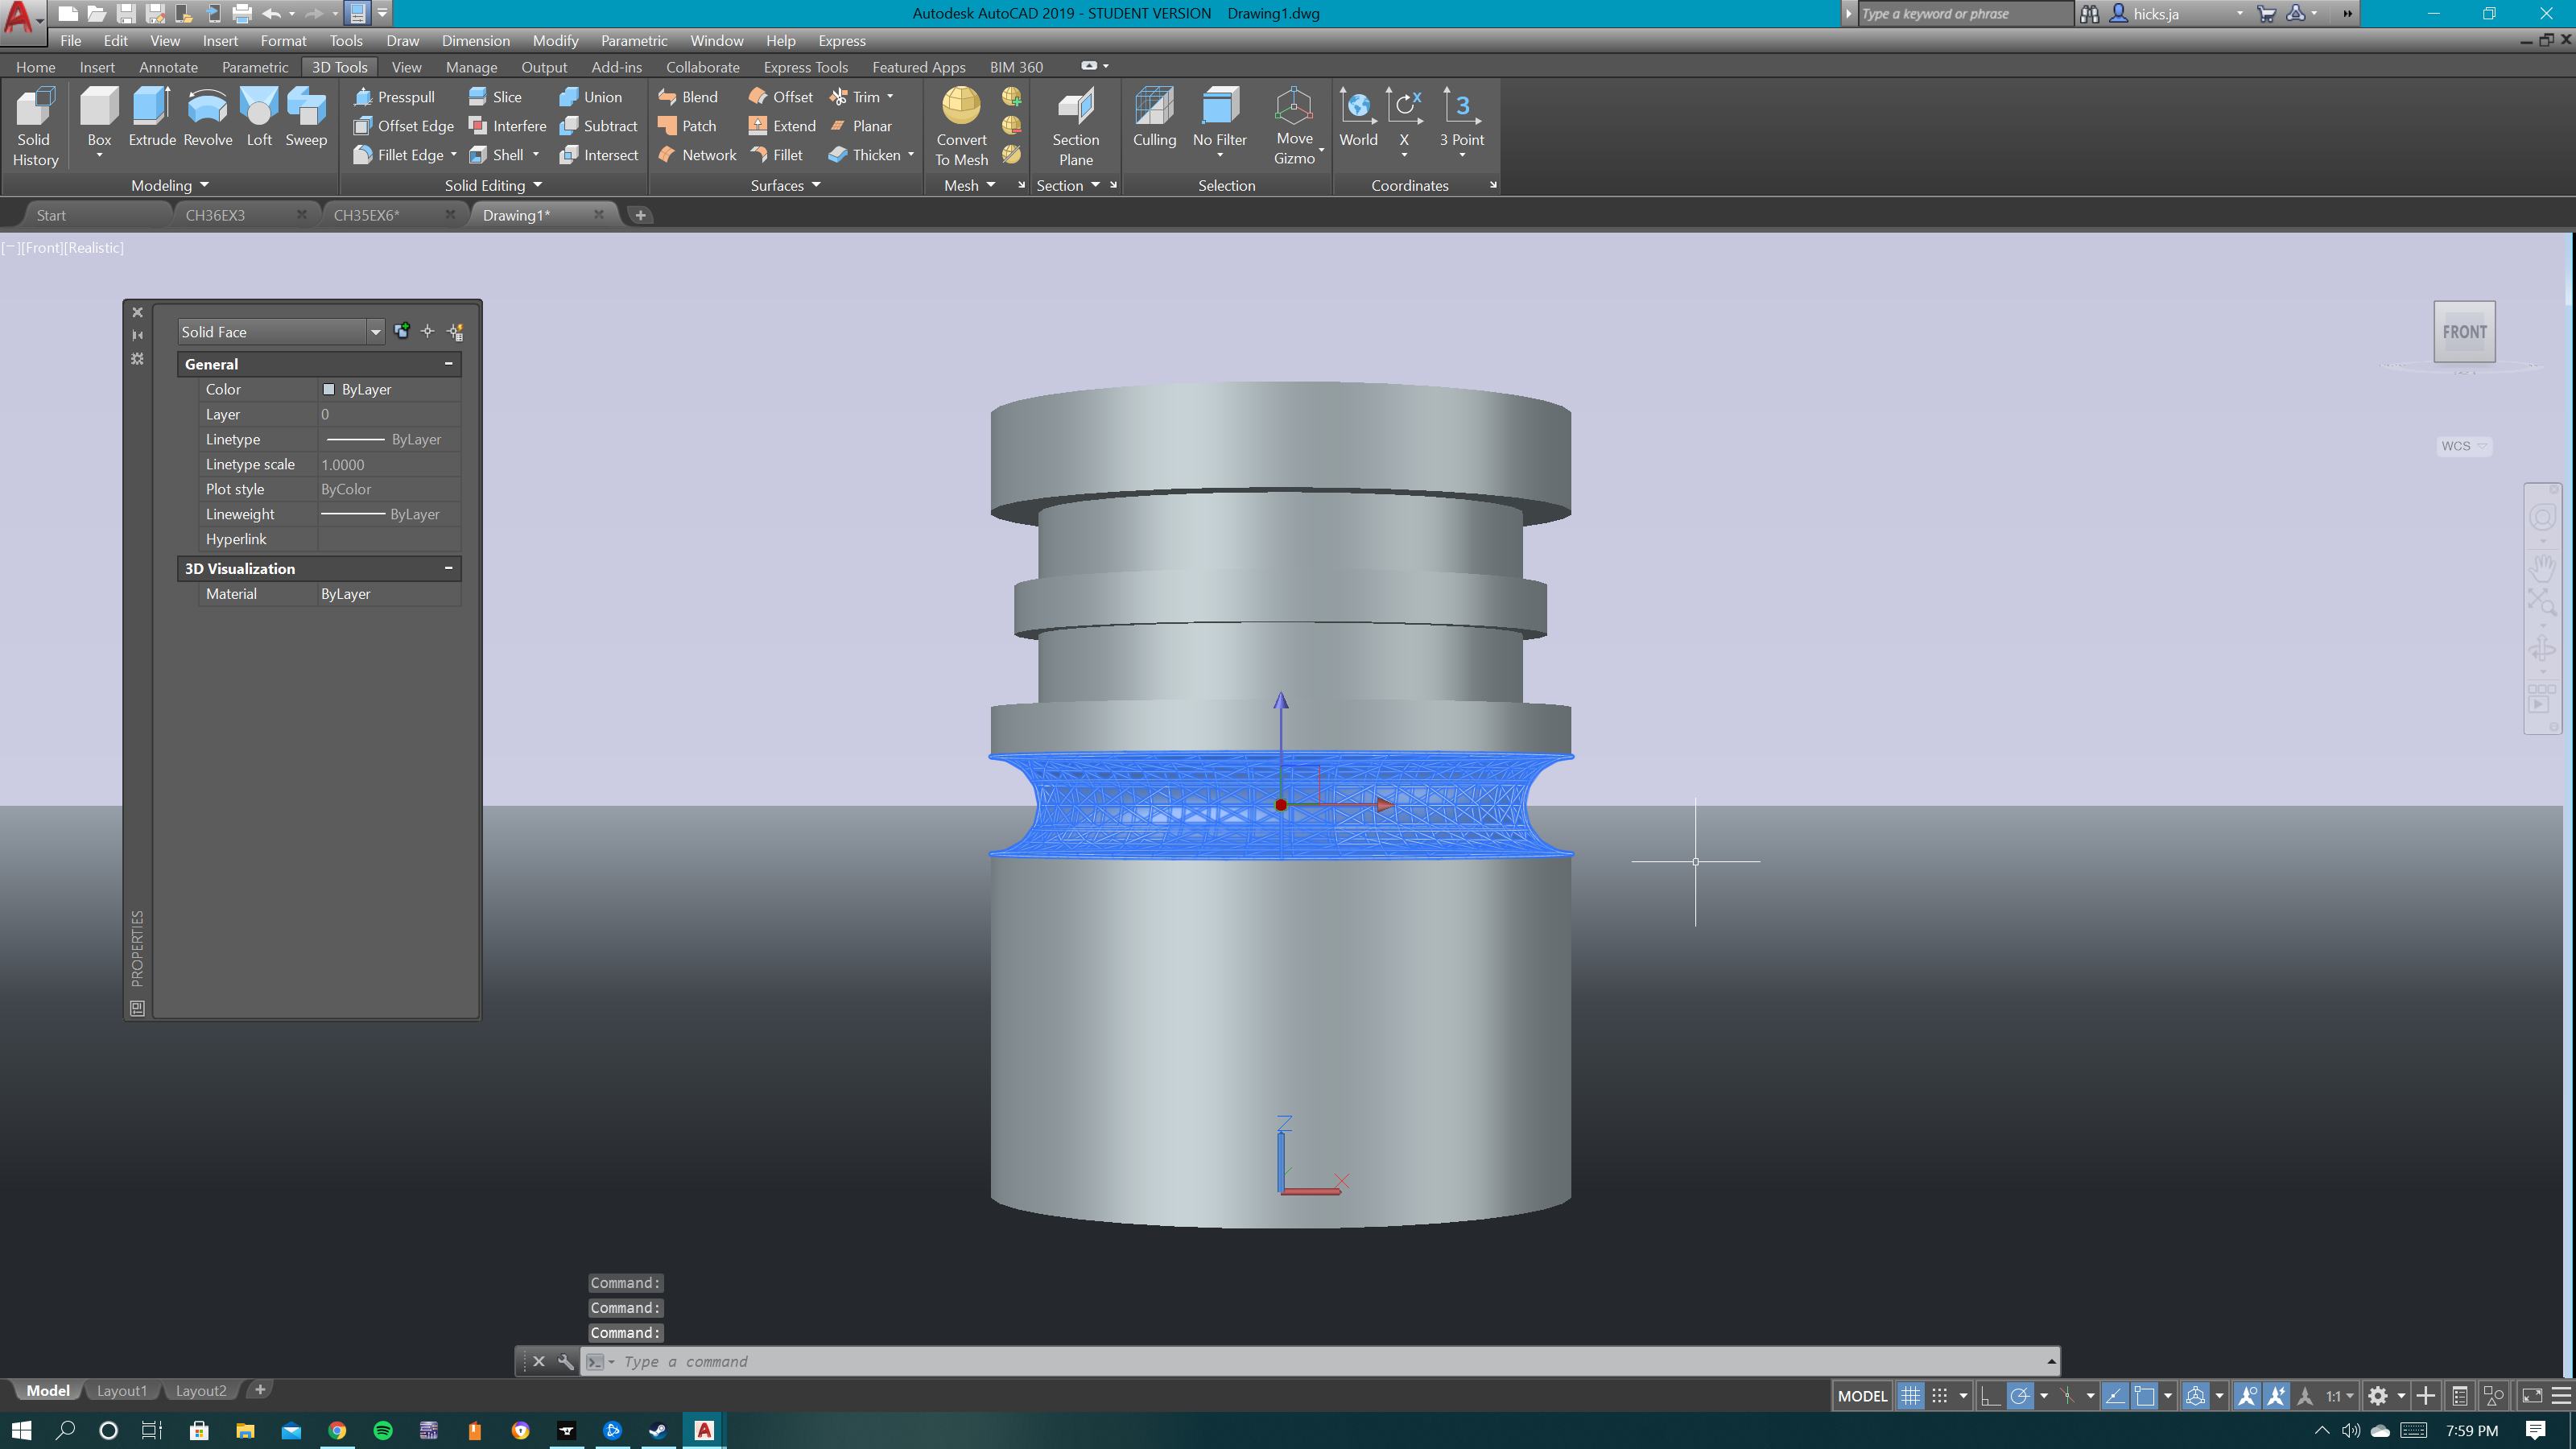Toggle PICKADD mode in Properties palette
2576x1449 pixels.
(402, 331)
